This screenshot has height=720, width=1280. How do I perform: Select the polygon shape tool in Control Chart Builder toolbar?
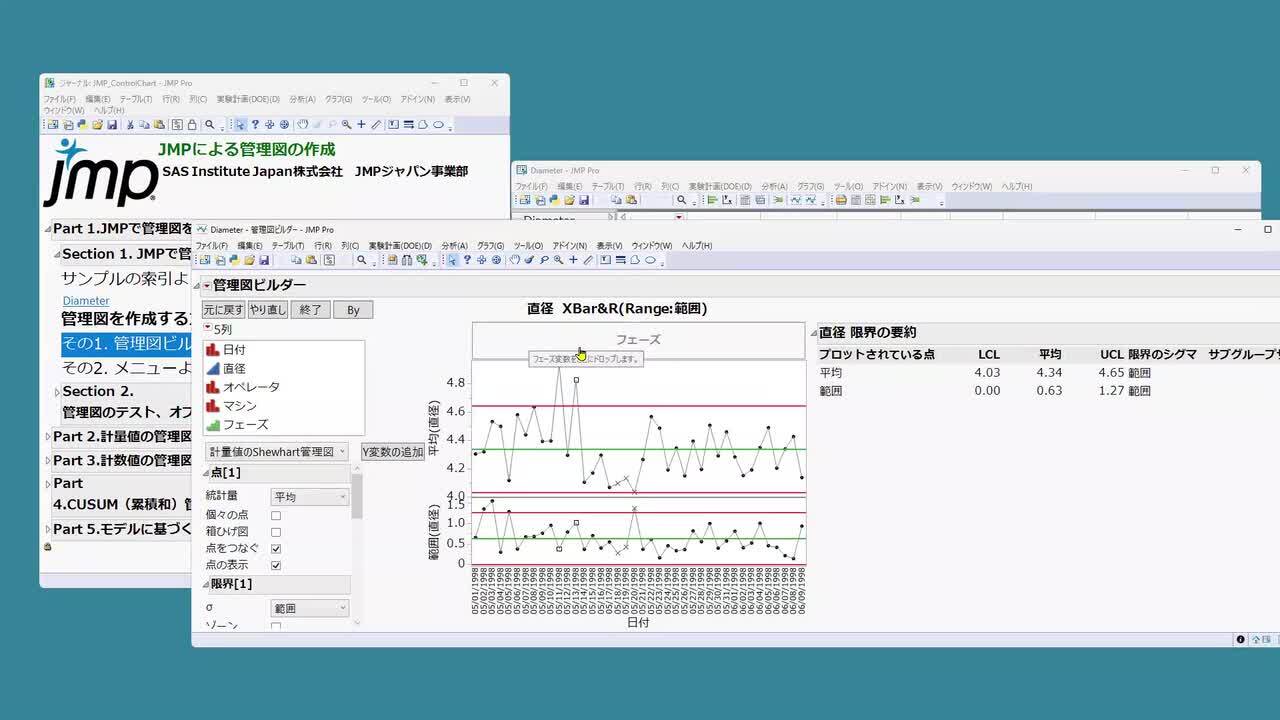point(635,260)
